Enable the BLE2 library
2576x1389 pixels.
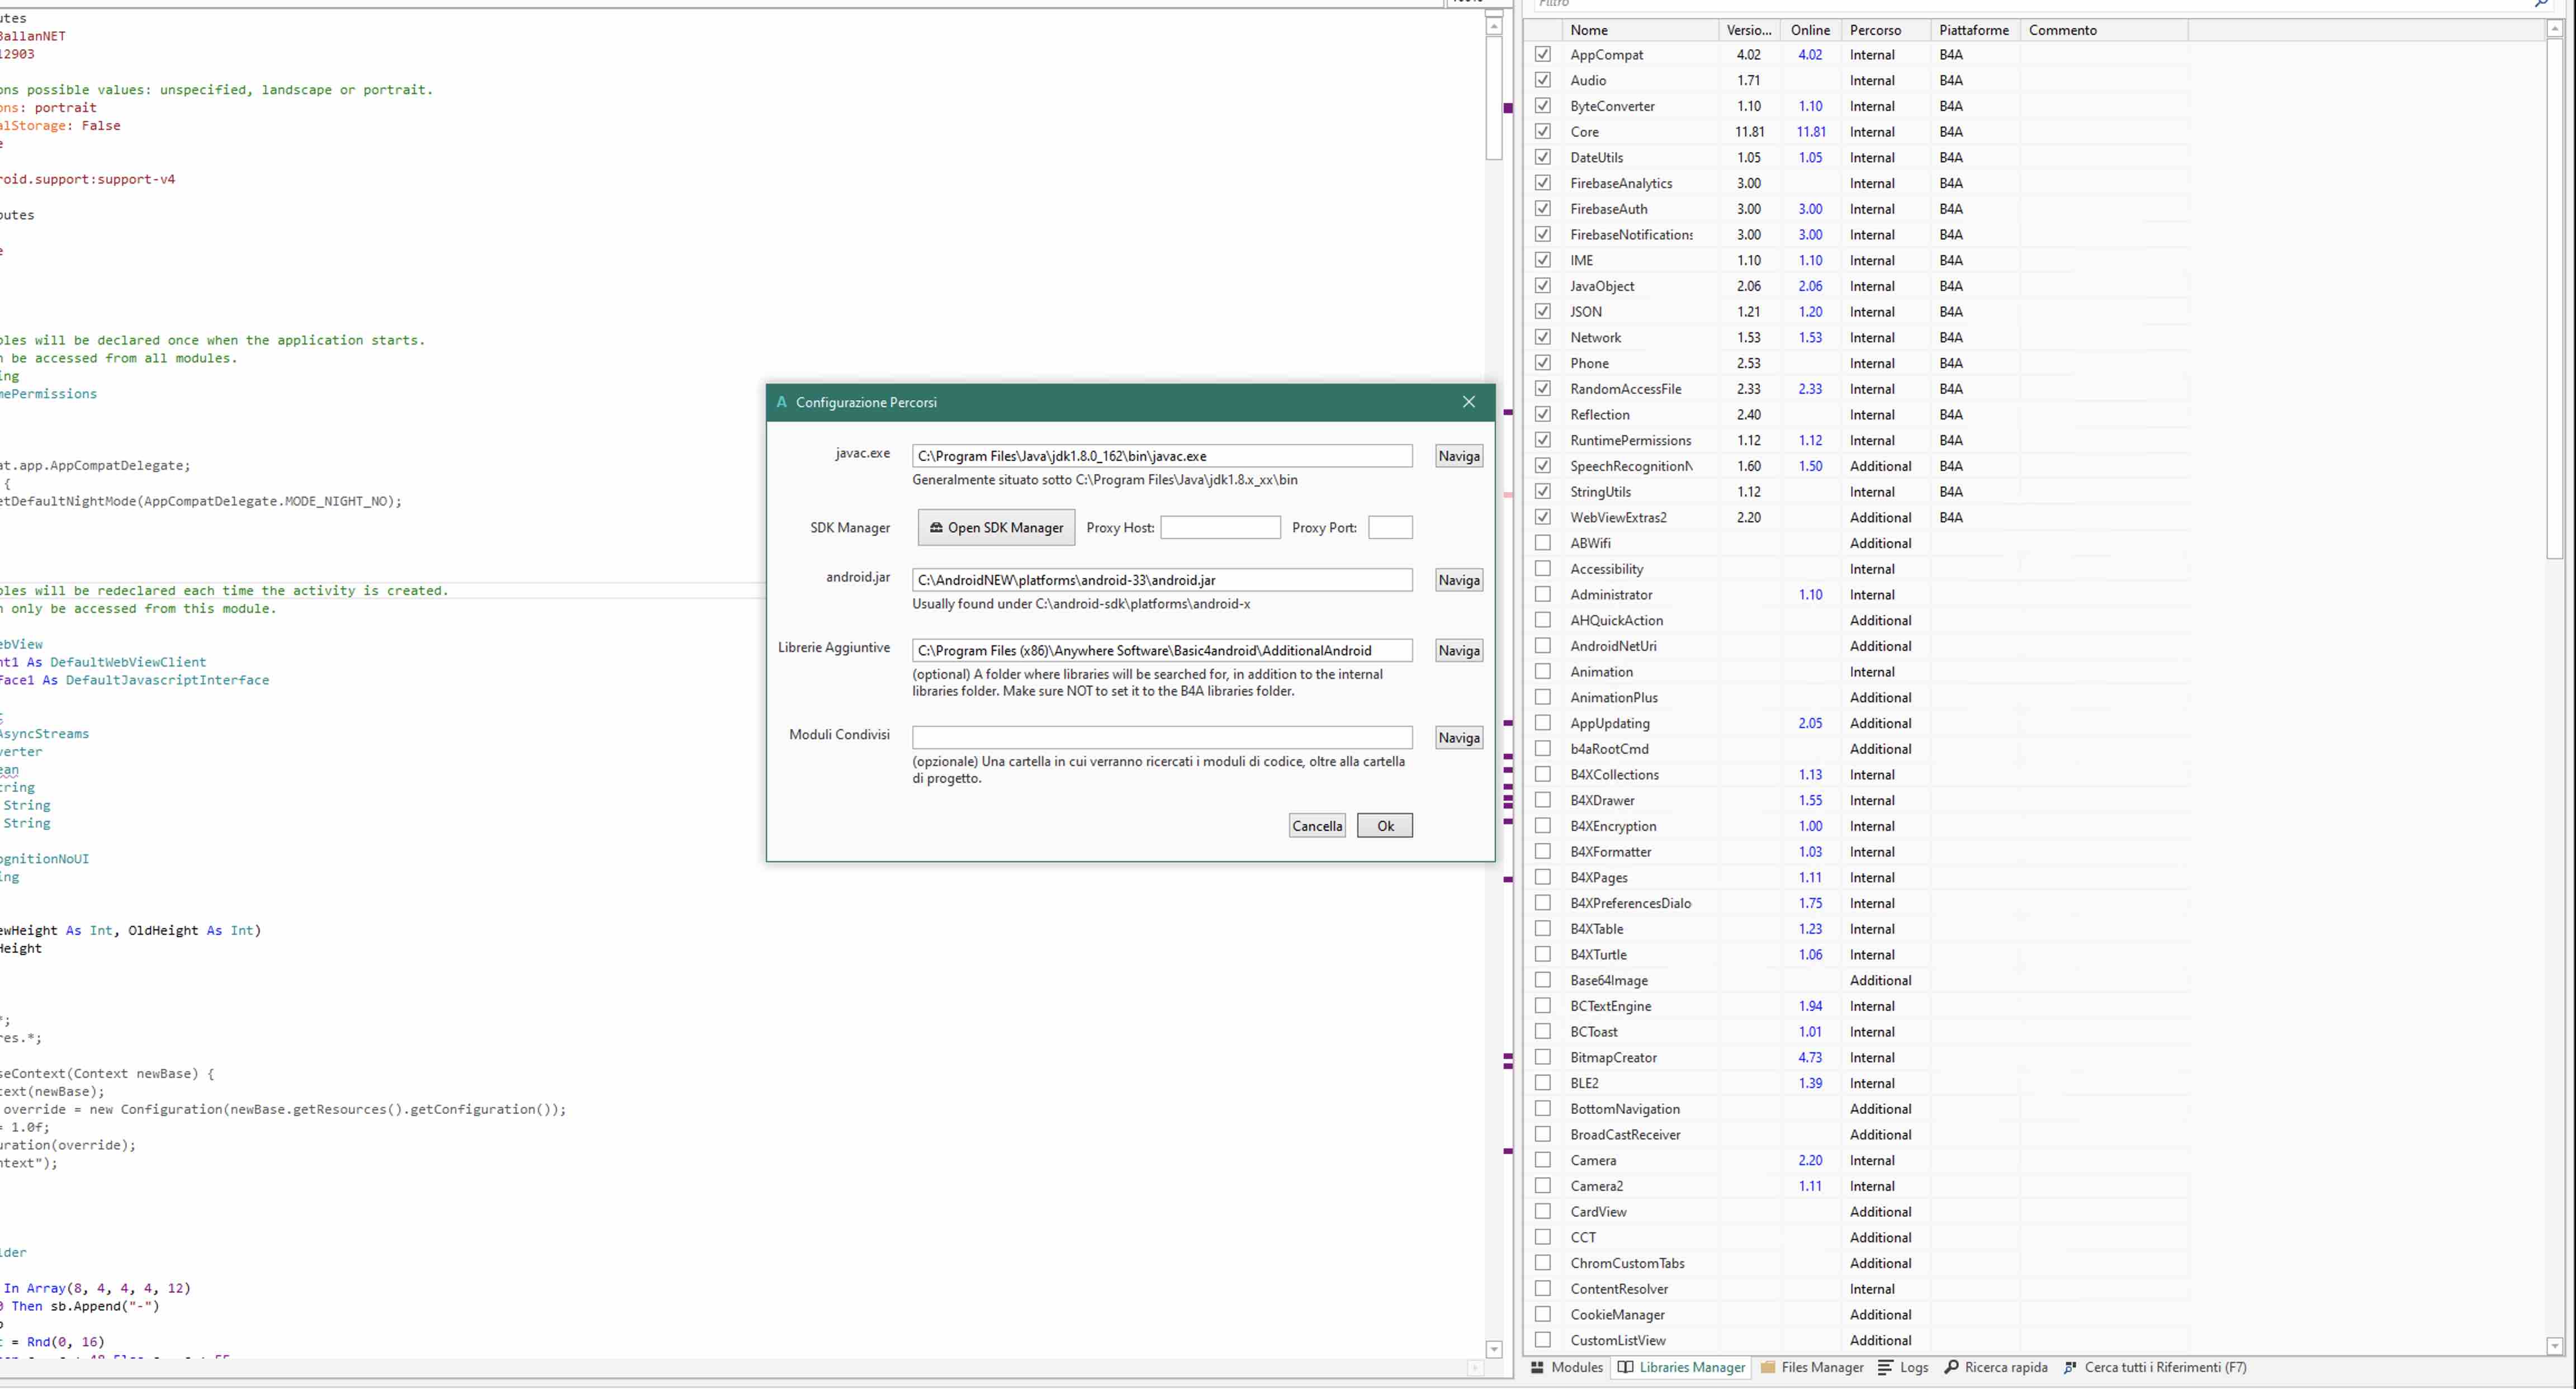click(1543, 1083)
